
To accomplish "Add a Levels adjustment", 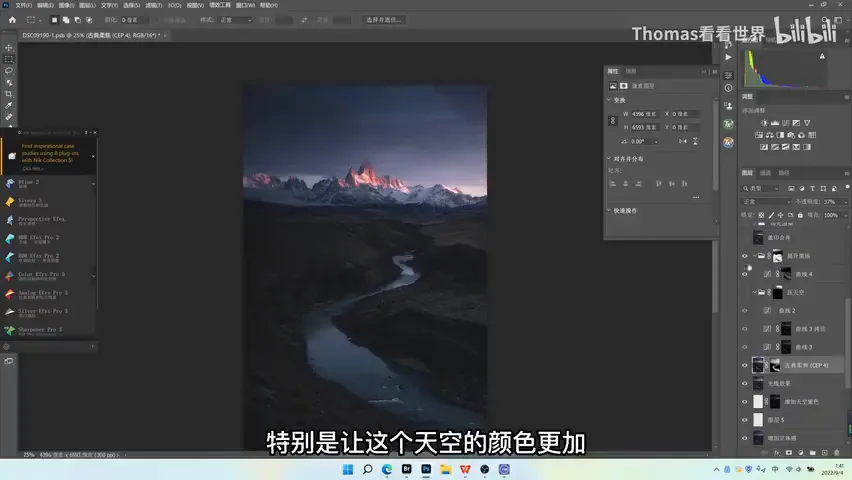I will (775, 123).
